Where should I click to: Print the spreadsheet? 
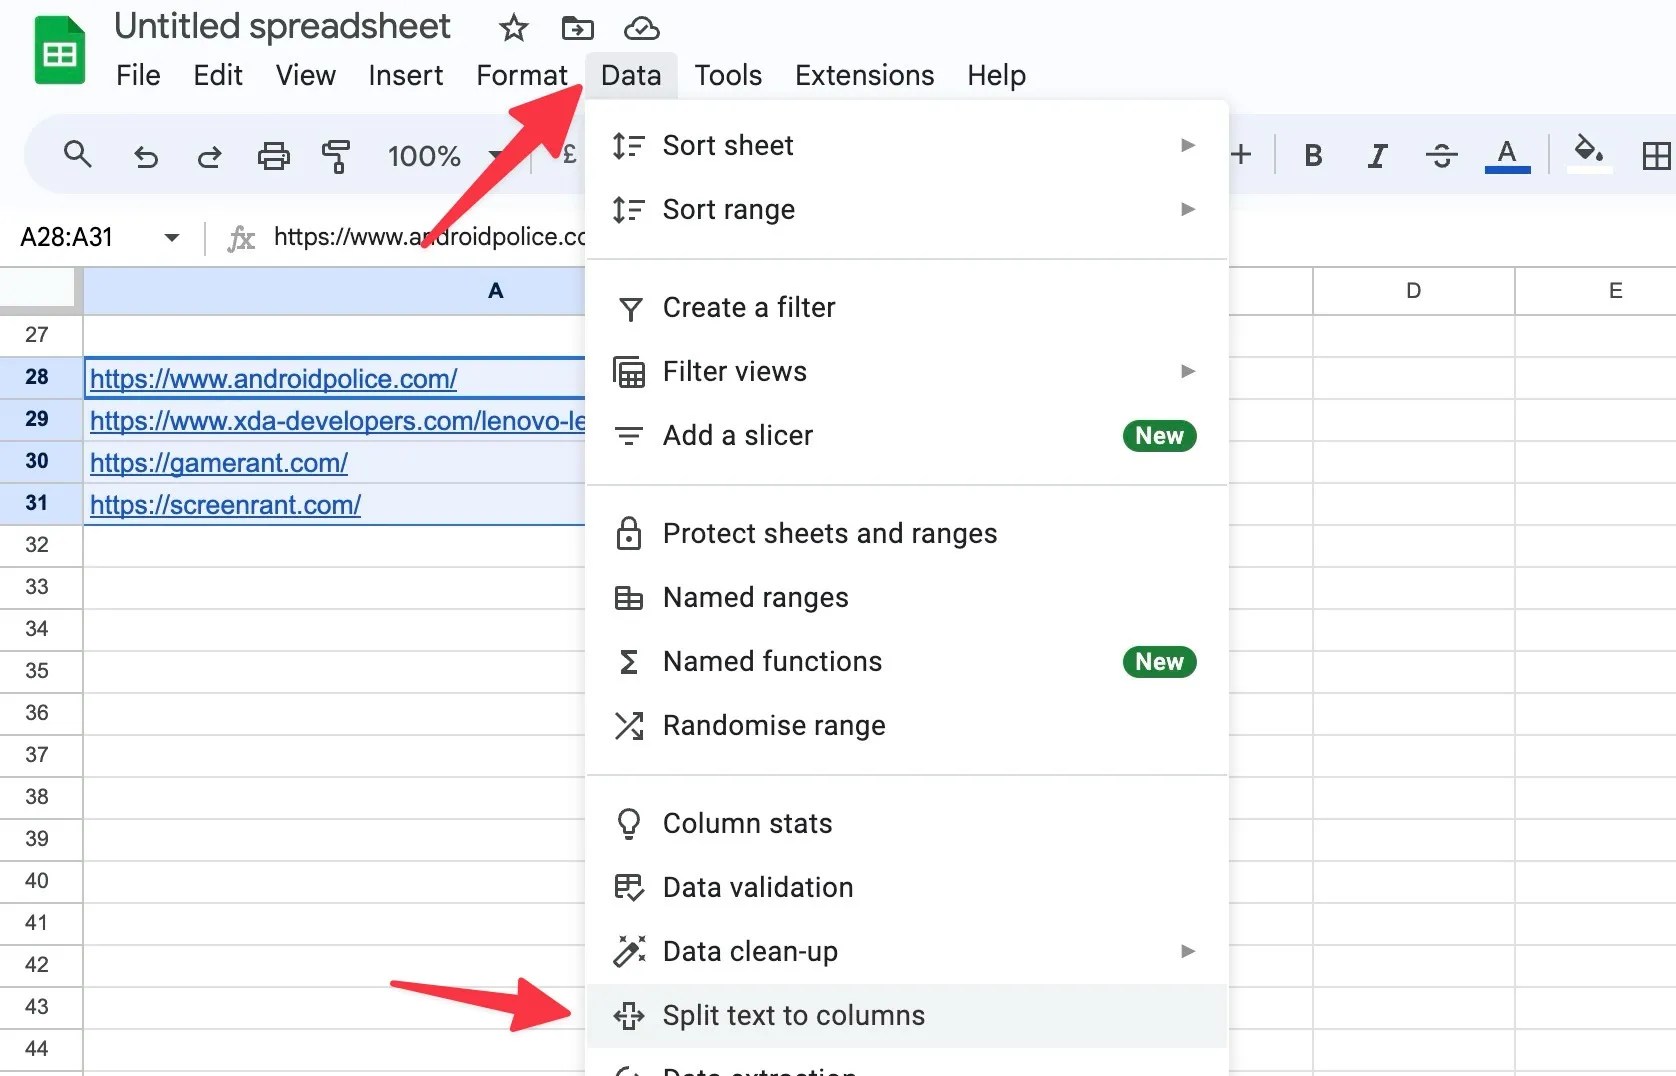tap(273, 155)
